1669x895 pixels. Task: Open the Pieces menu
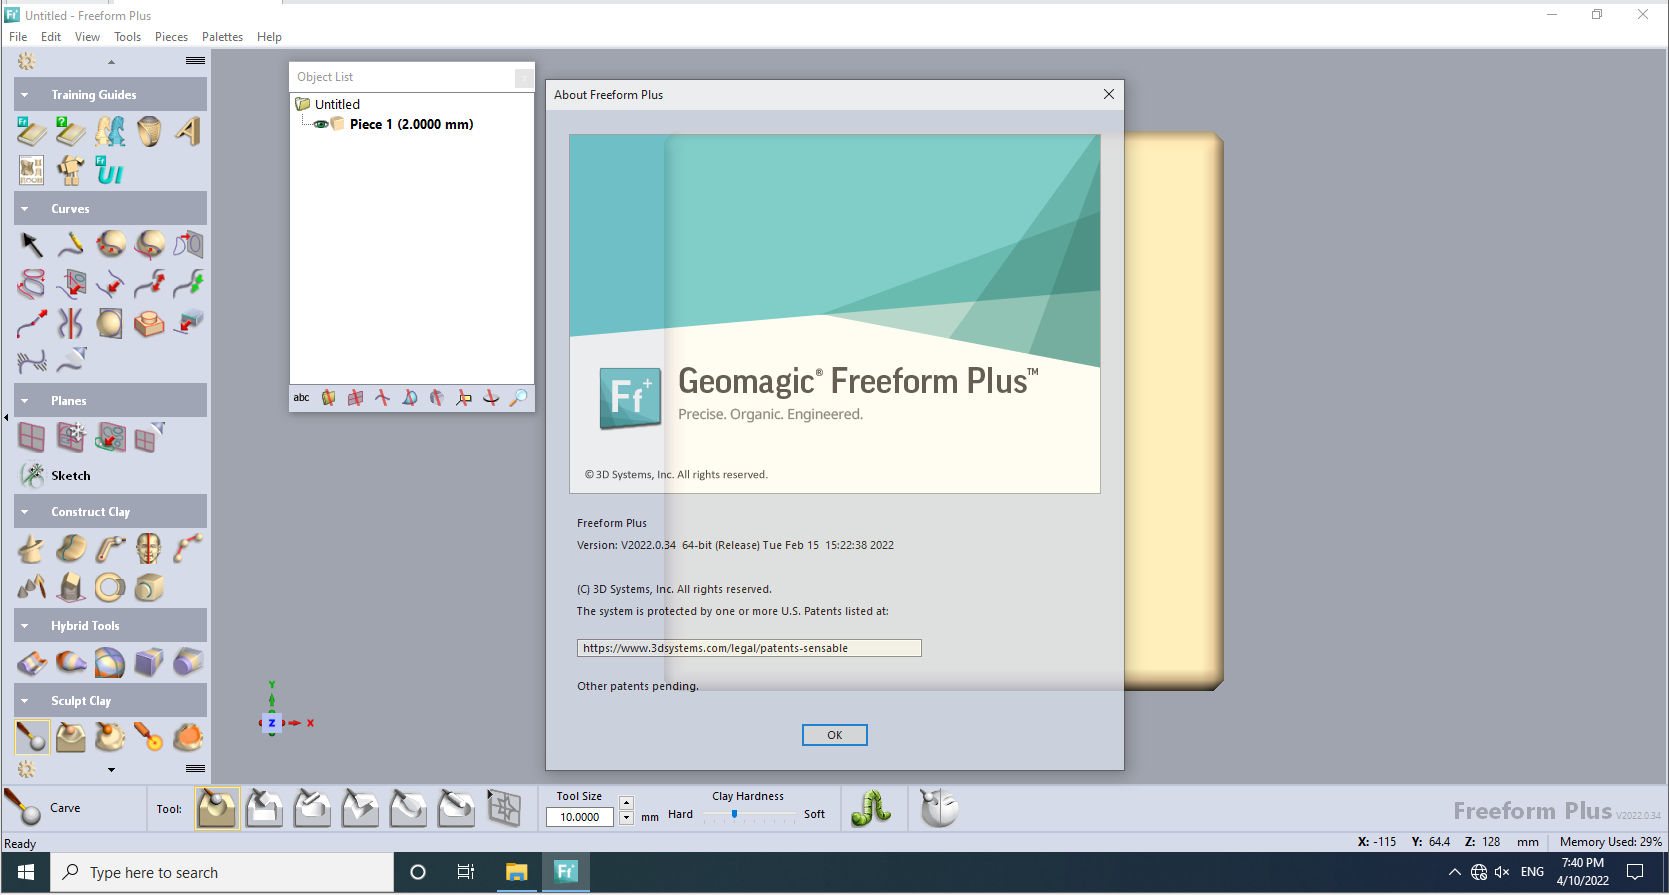[171, 37]
